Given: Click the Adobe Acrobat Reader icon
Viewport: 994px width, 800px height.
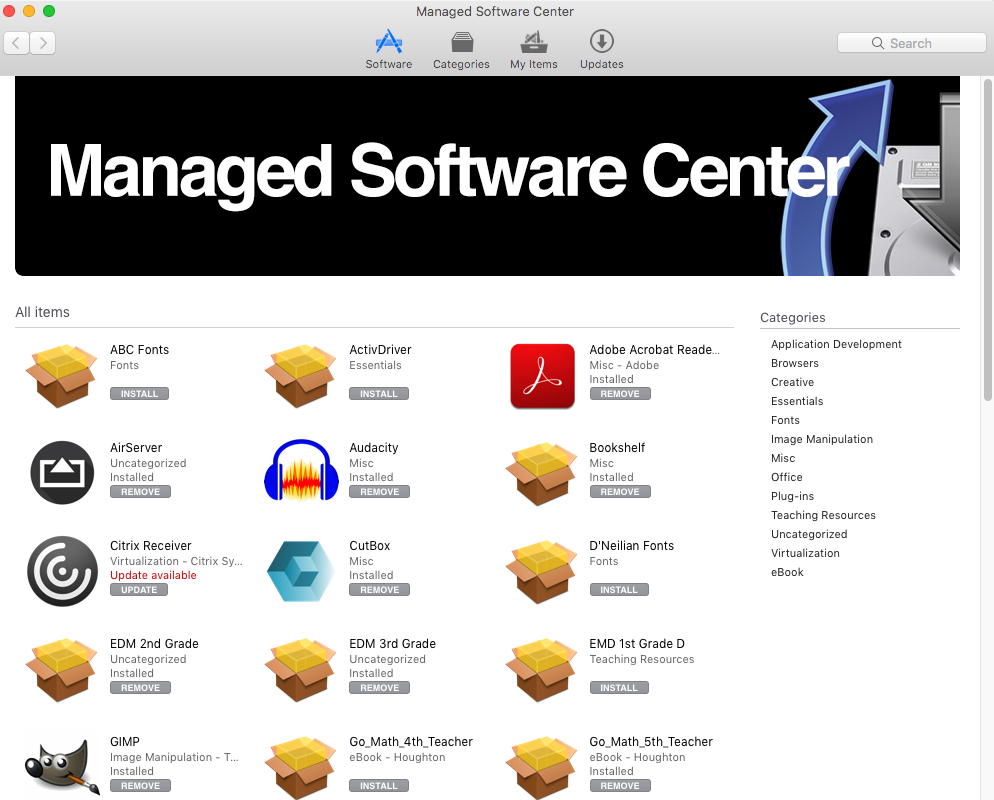Looking at the screenshot, I should pos(542,376).
